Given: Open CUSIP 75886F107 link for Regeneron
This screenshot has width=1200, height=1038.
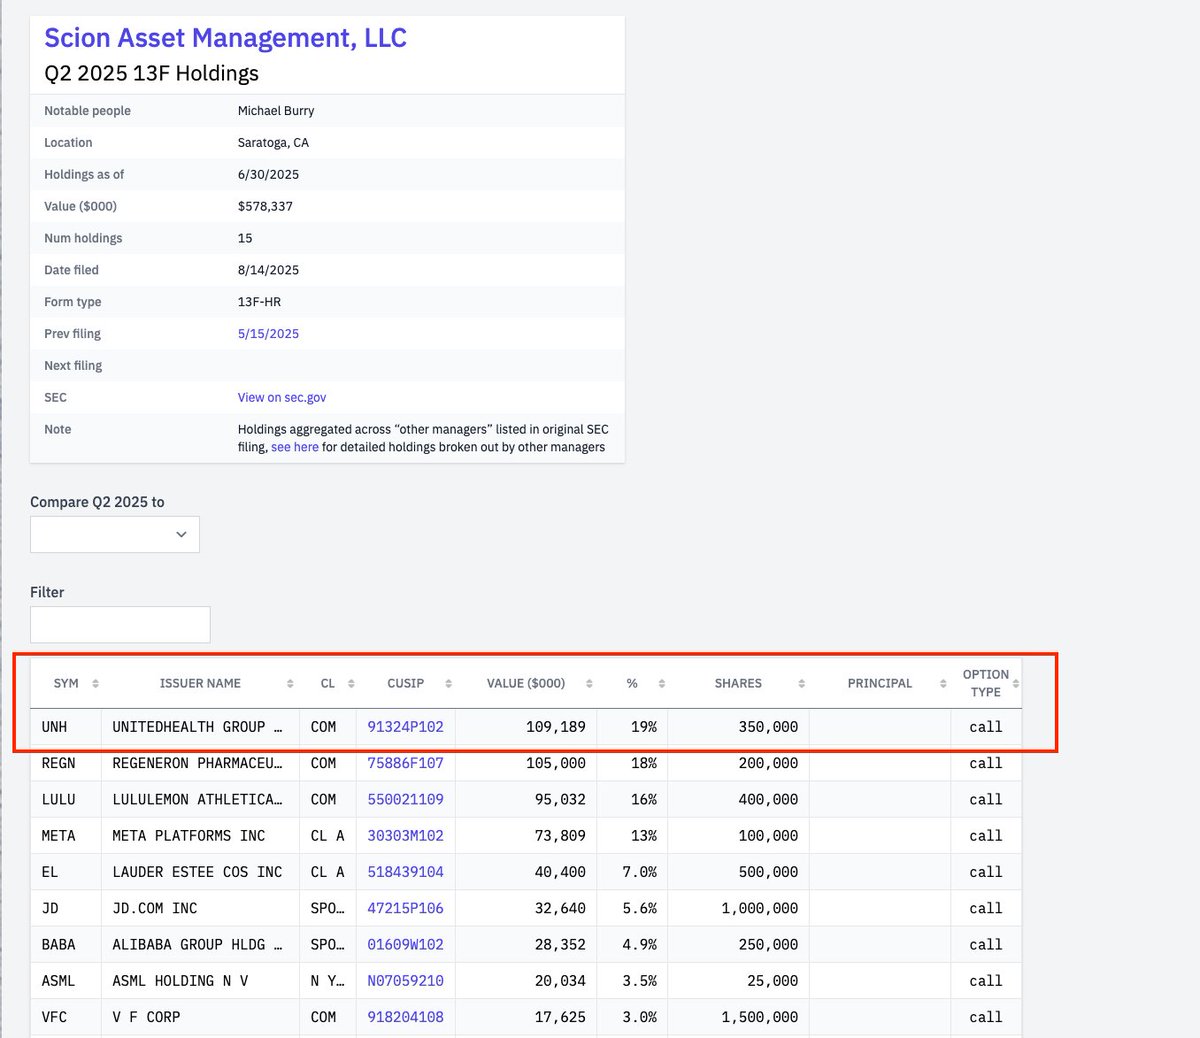Looking at the screenshot, I should [x=405, y=763].
